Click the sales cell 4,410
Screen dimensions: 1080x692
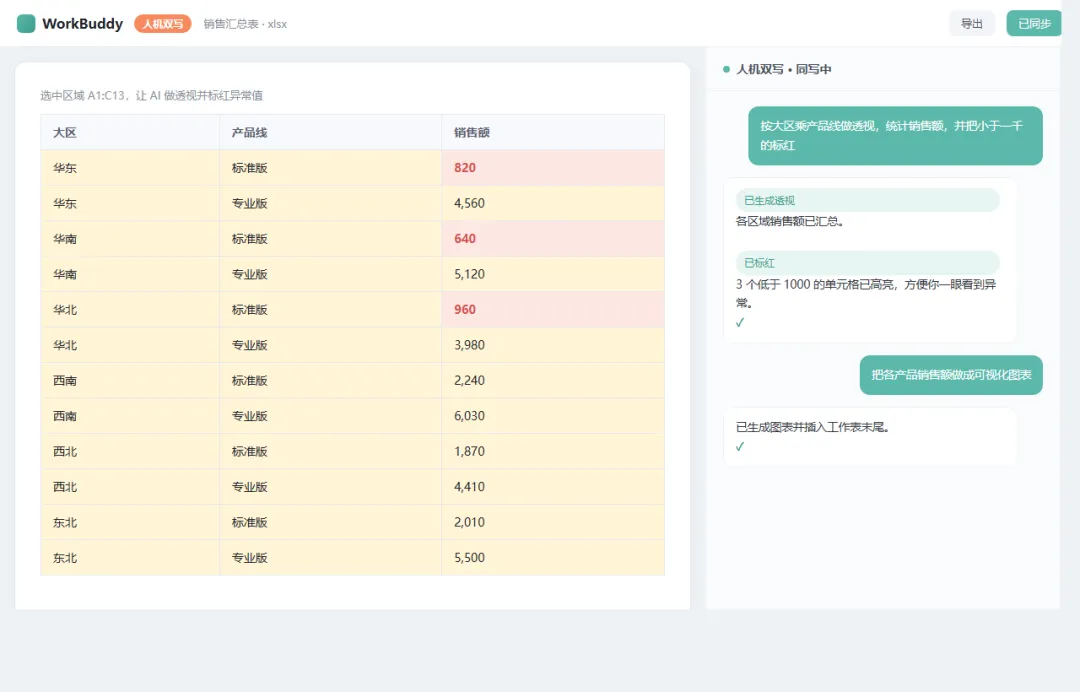553,487
